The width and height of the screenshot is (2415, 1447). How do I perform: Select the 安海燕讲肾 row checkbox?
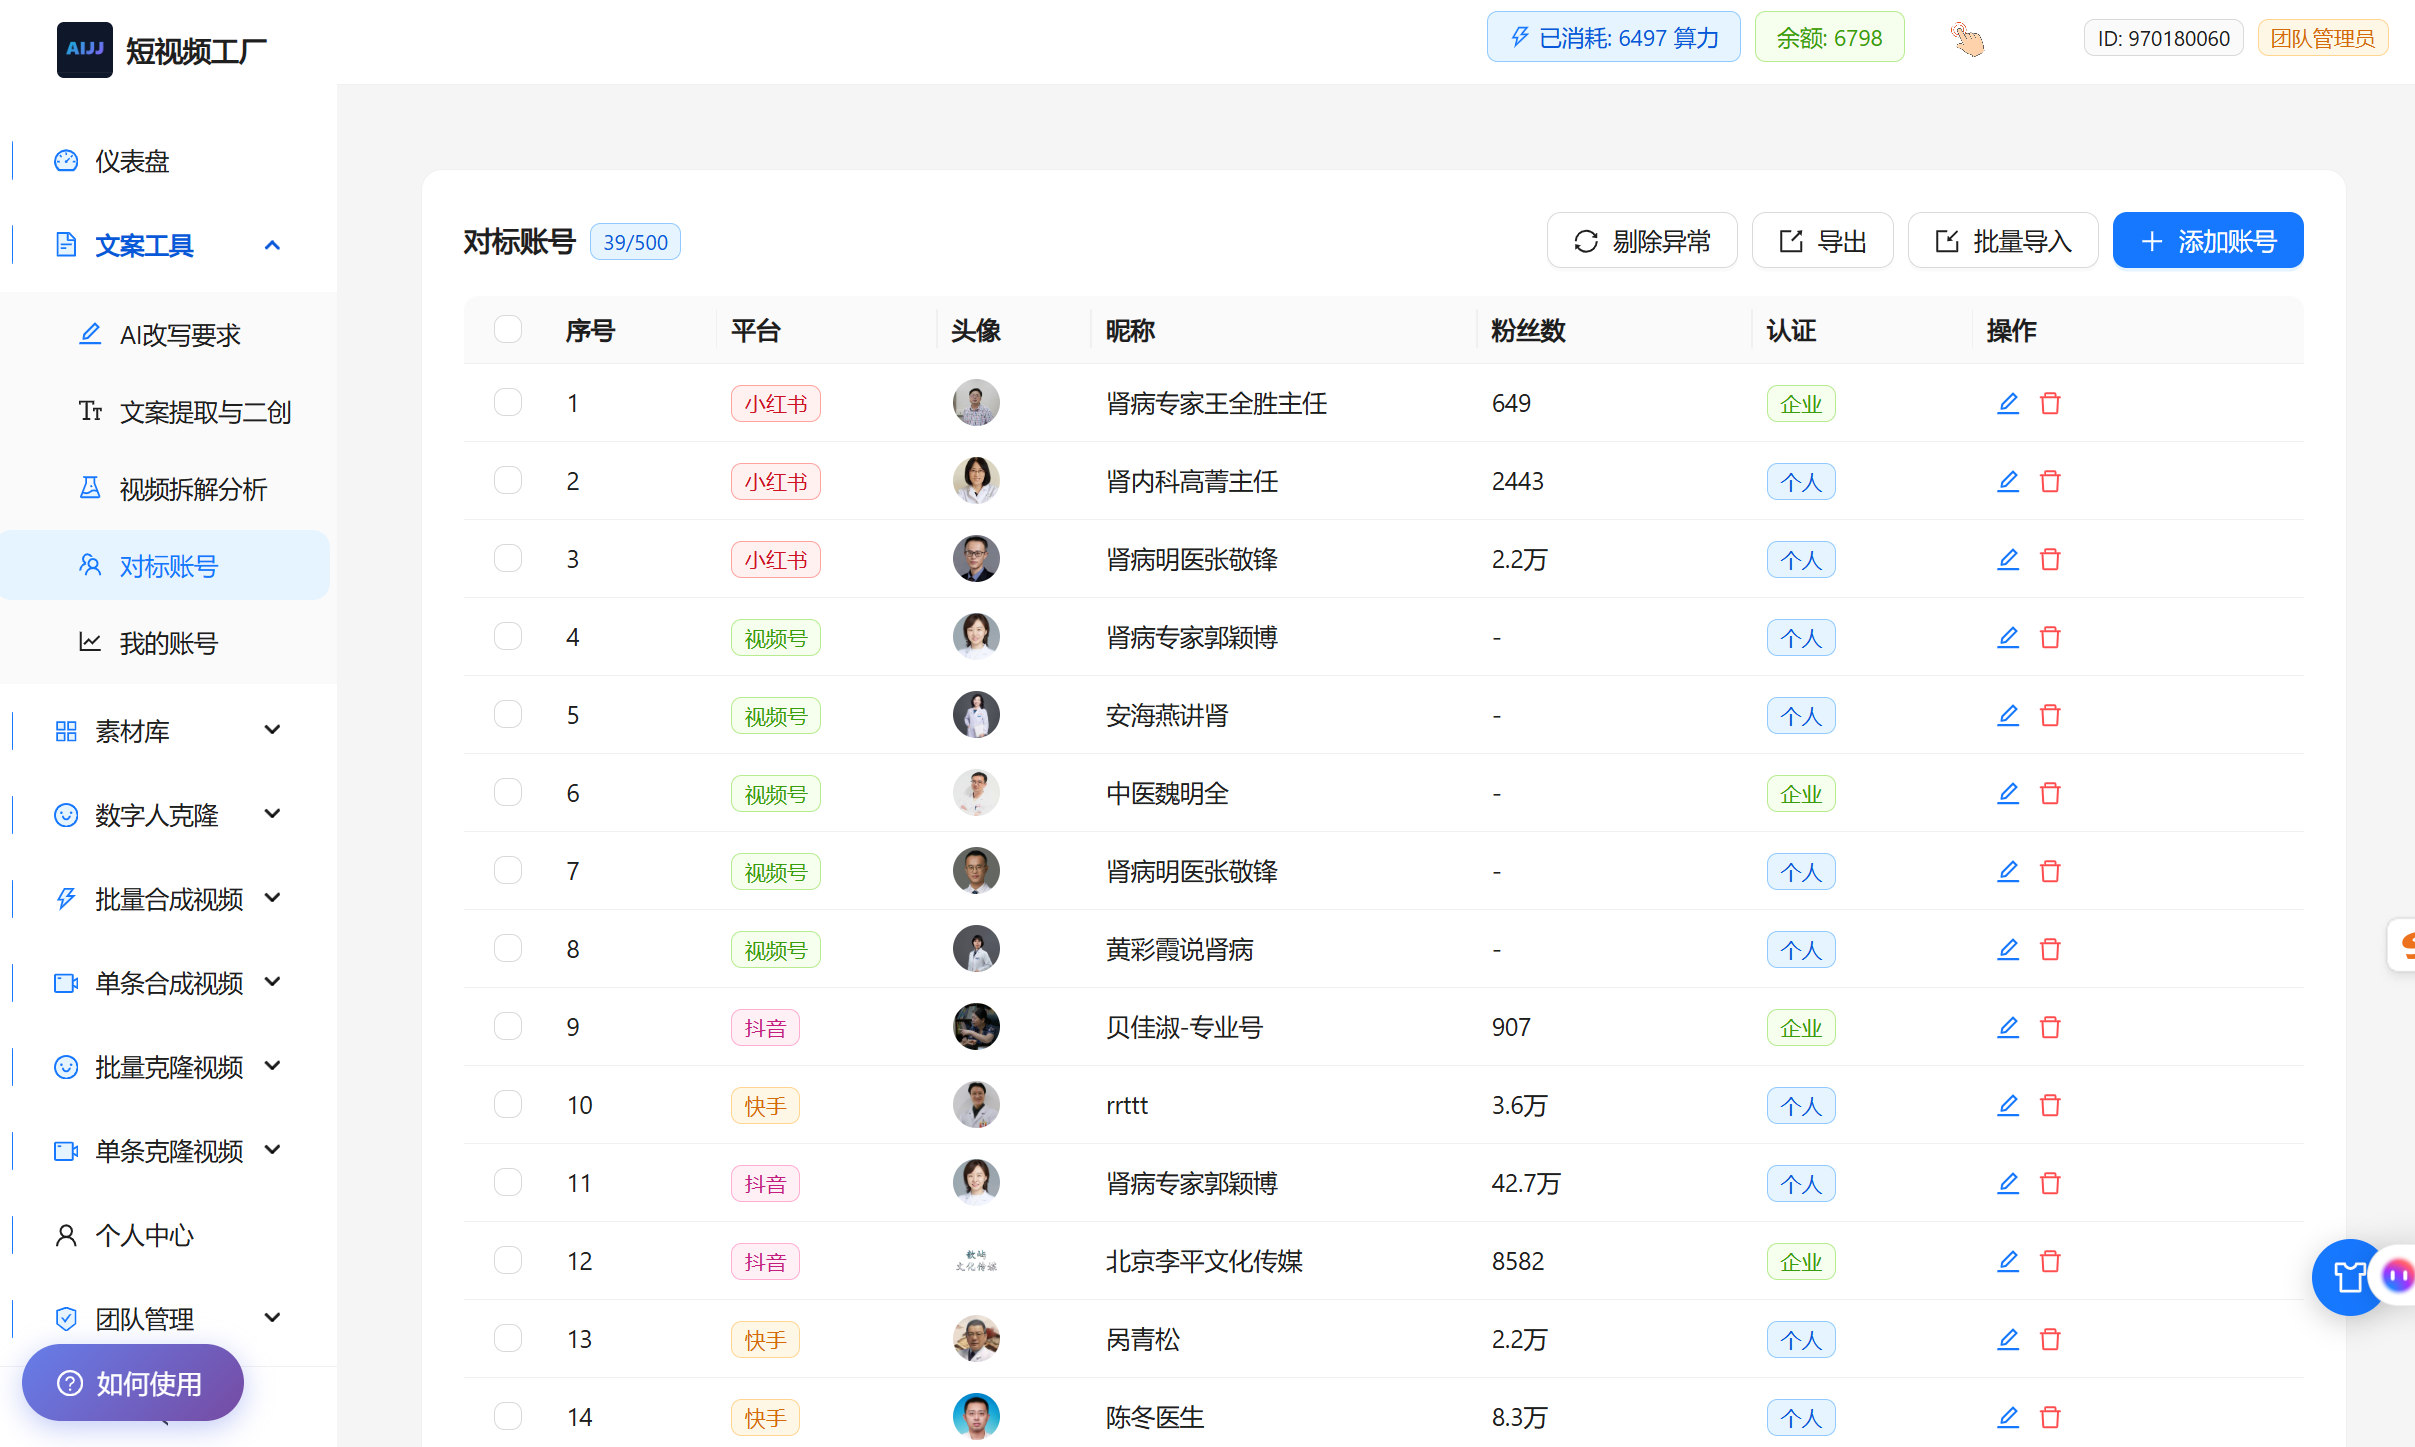508,714
